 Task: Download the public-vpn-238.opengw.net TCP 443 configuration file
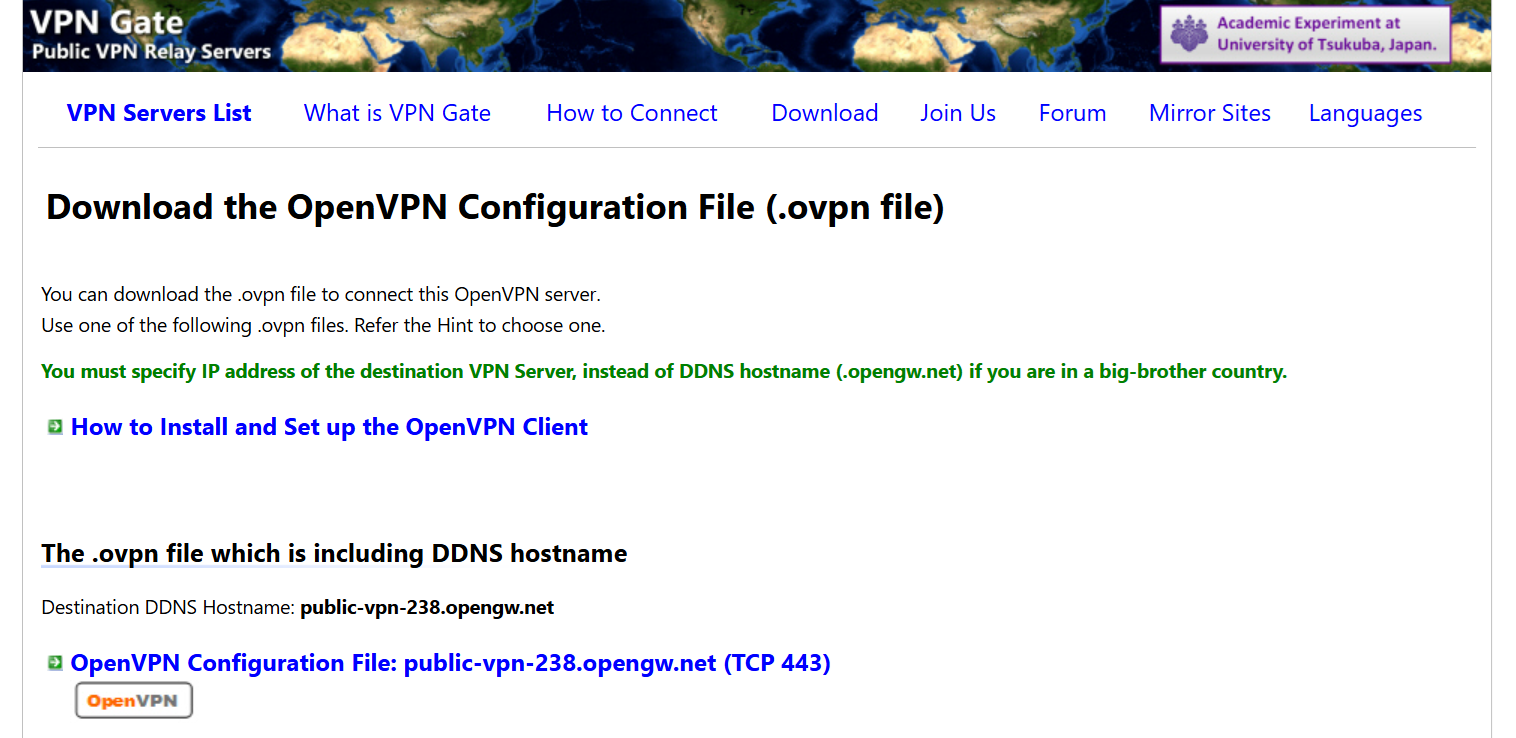(450, 662)
